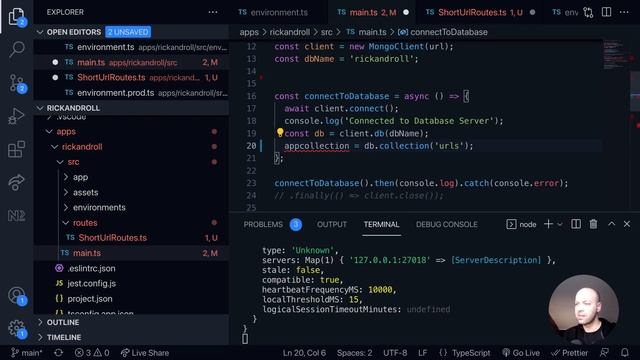Collapse the rickandroll folder
Image resolution: width=640 pixels, height=360 pixels.
[x=55, y=147]
